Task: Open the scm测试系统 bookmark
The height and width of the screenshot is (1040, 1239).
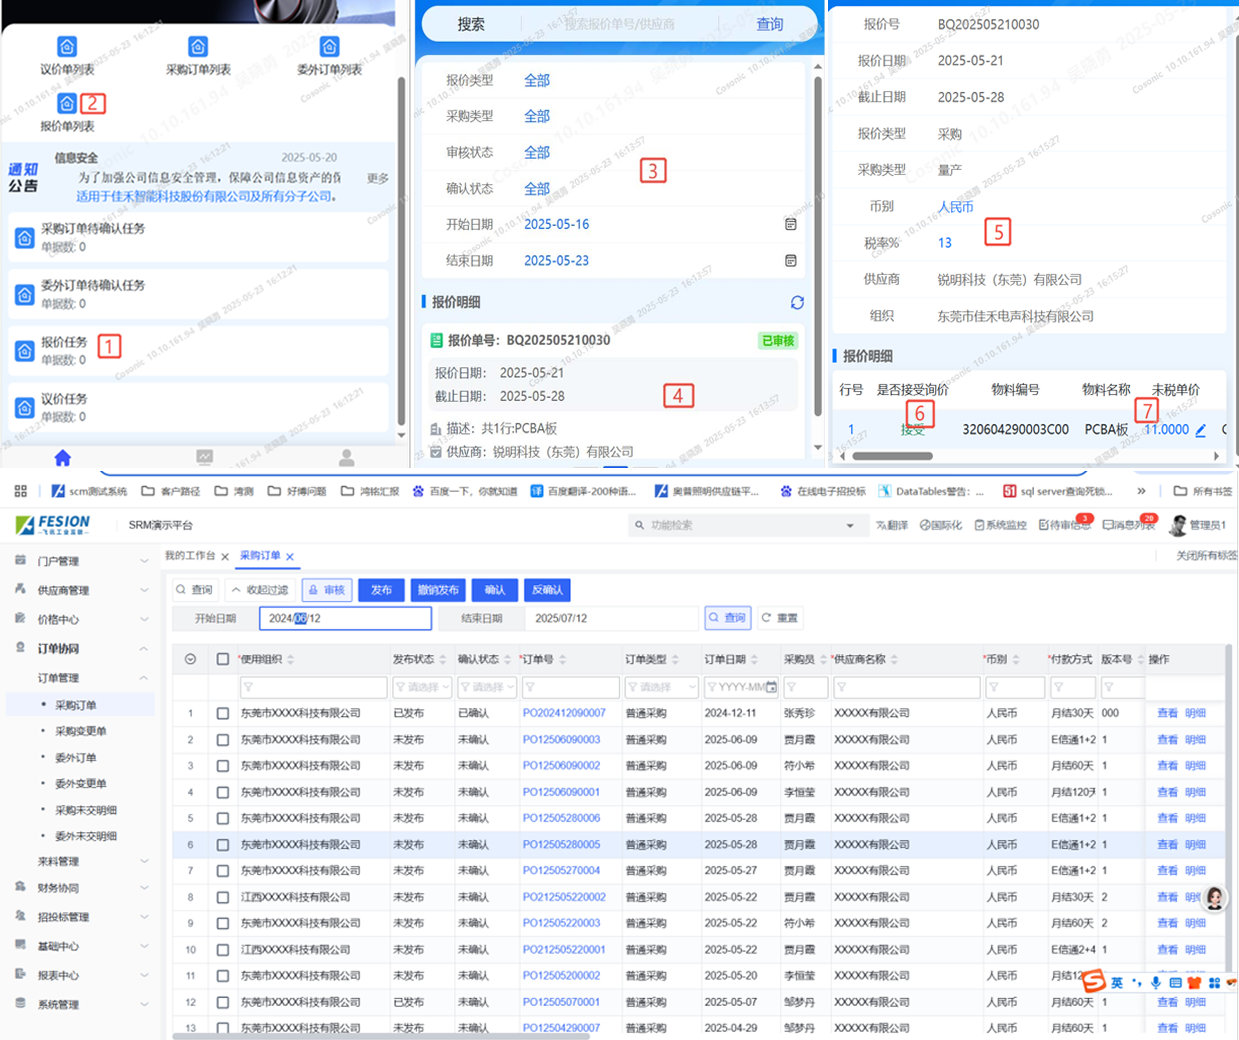Action: 89,491
